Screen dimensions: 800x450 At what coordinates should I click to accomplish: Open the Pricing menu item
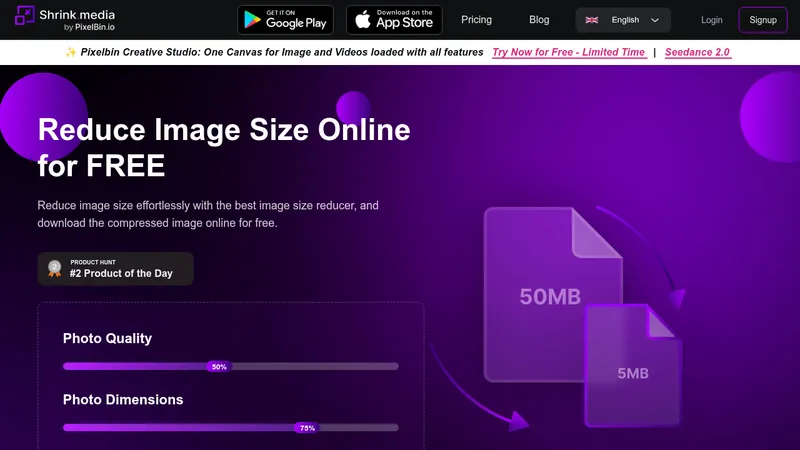[477, 20]
